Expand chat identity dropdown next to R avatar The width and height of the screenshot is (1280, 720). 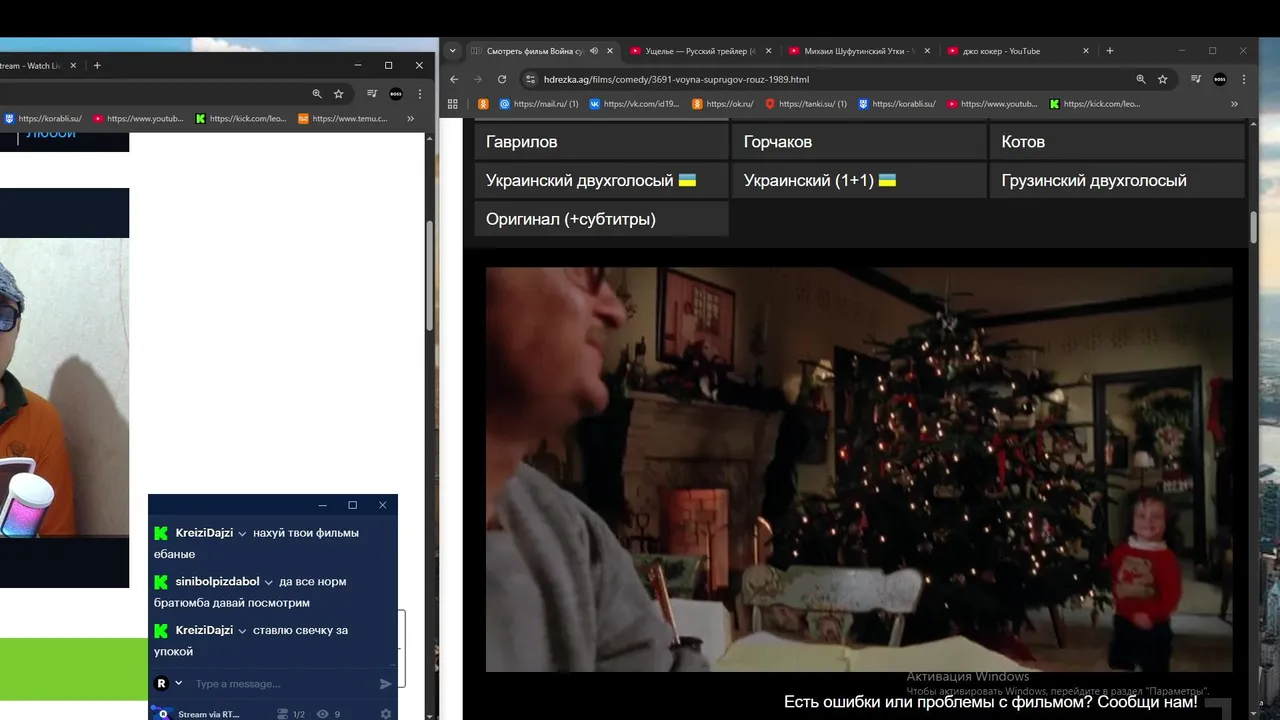pos(179,684)
